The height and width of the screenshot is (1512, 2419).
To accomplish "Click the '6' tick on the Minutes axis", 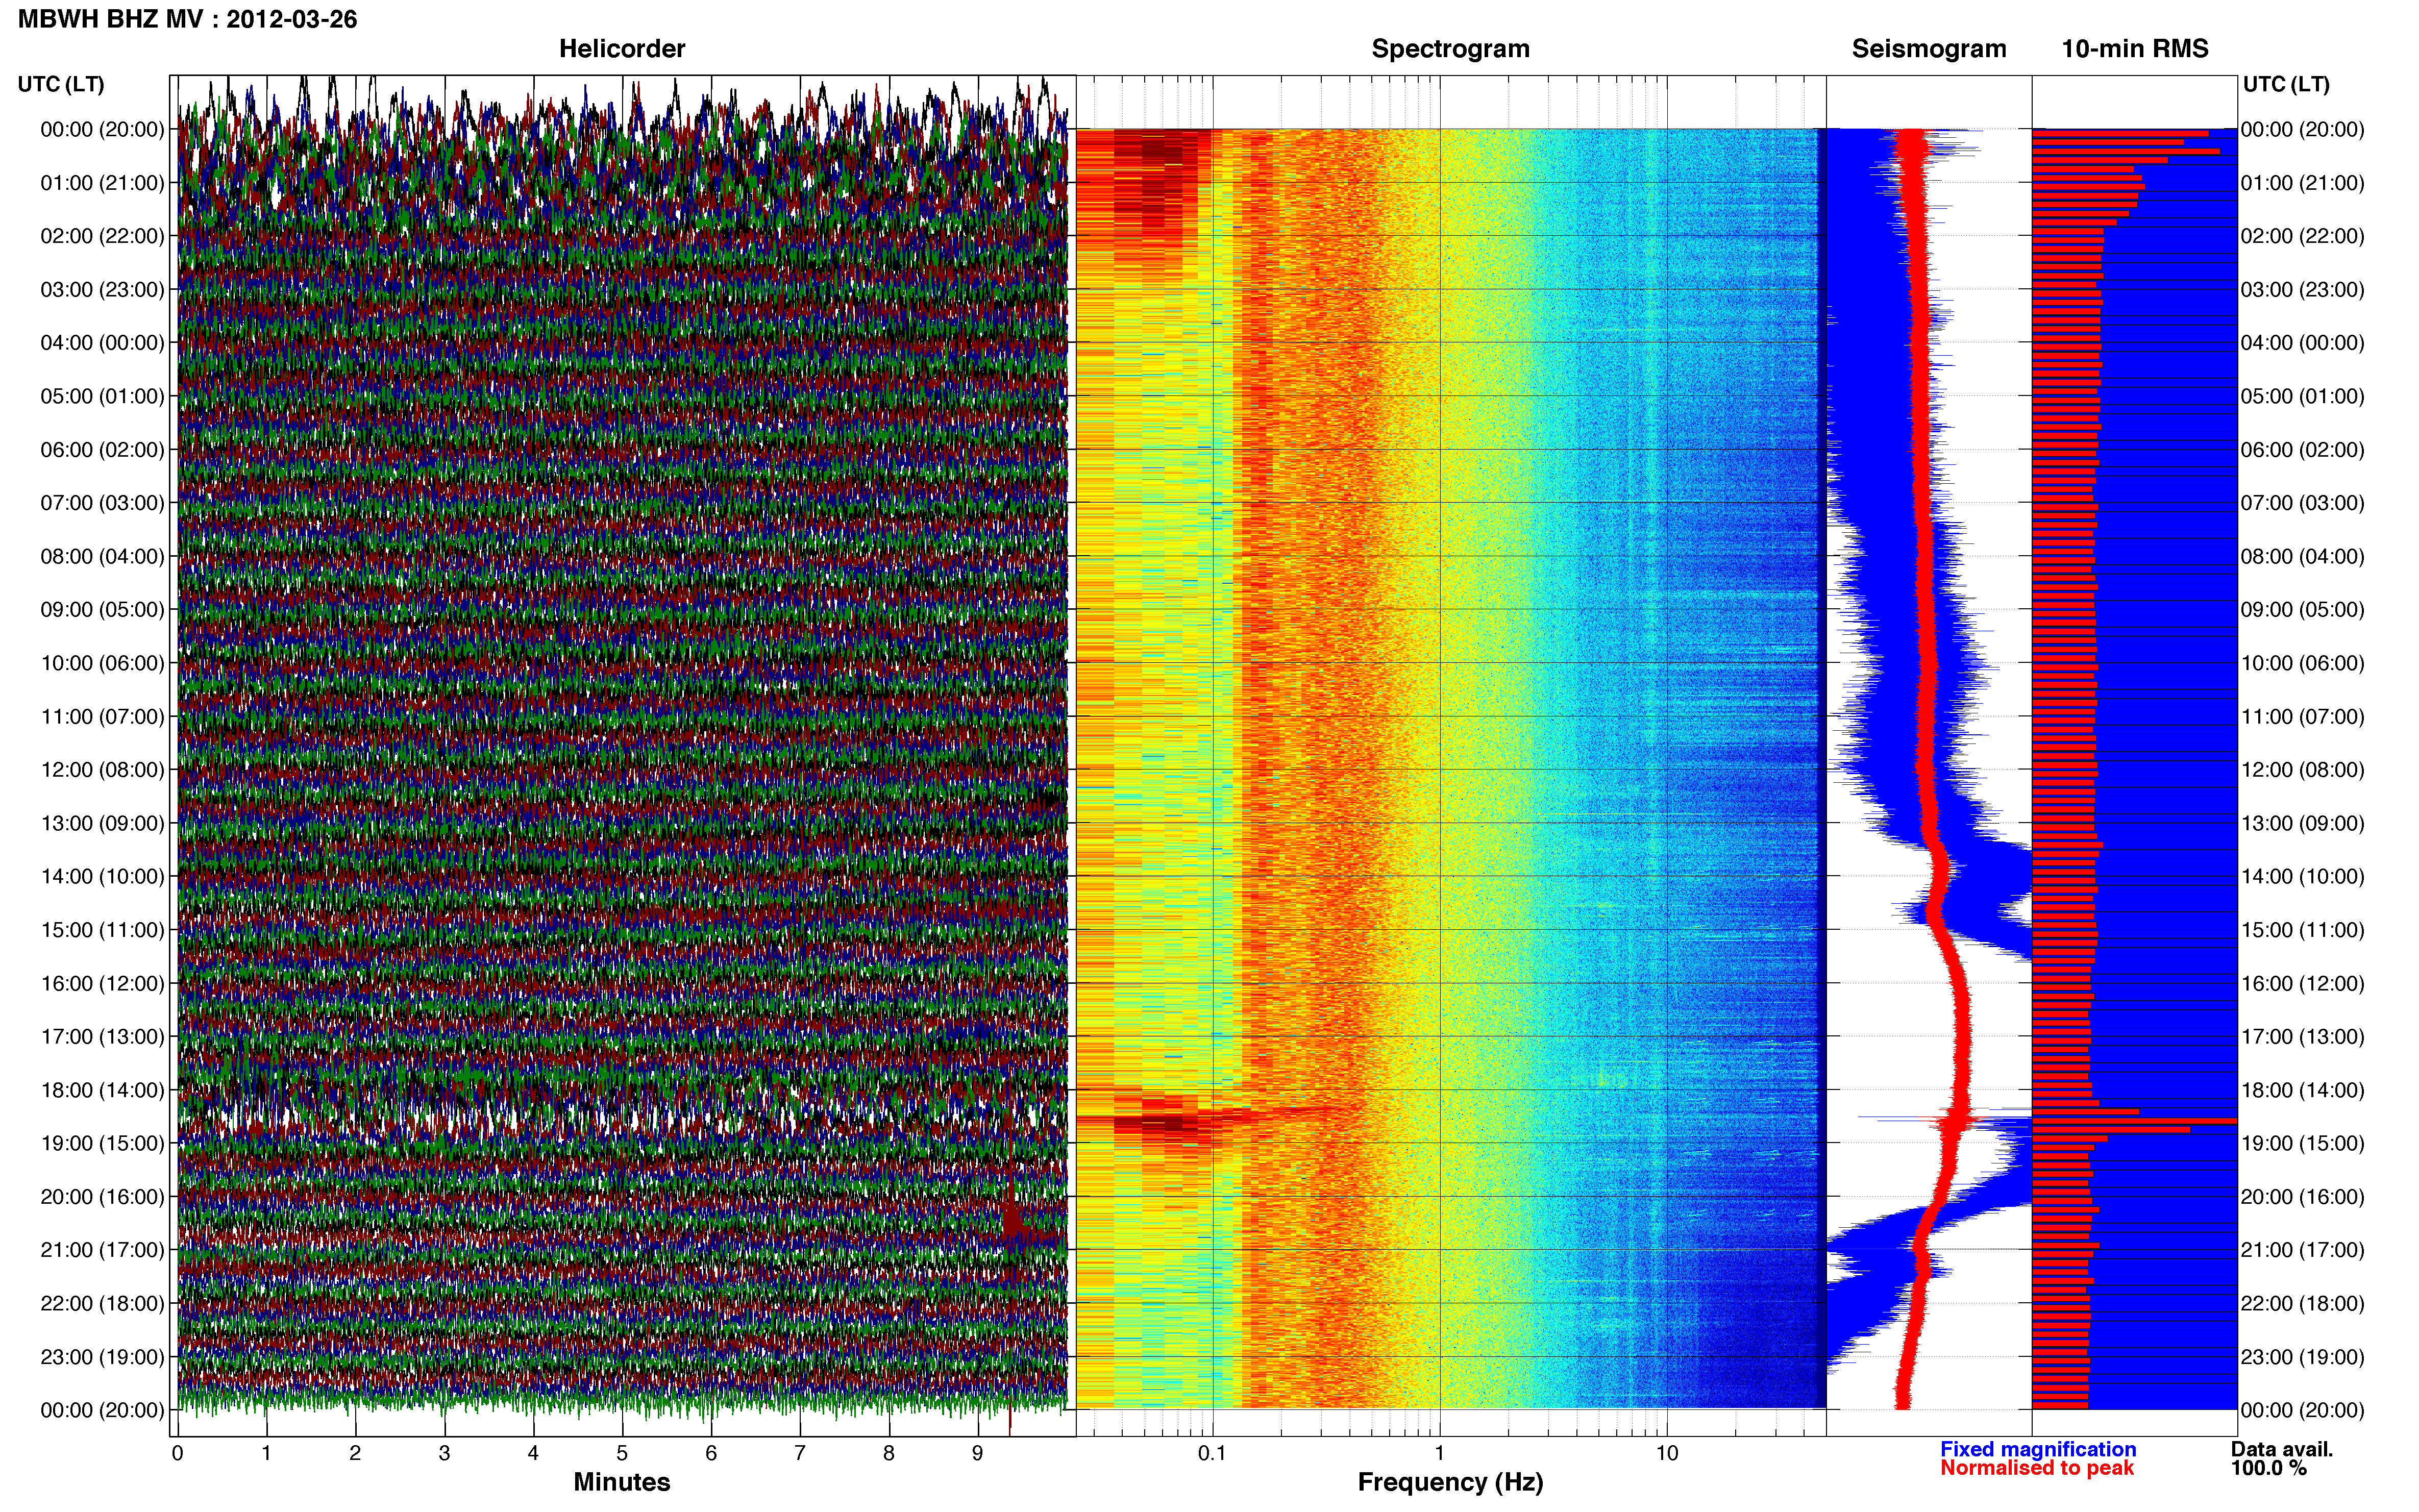I will (x=711, y=1453).
